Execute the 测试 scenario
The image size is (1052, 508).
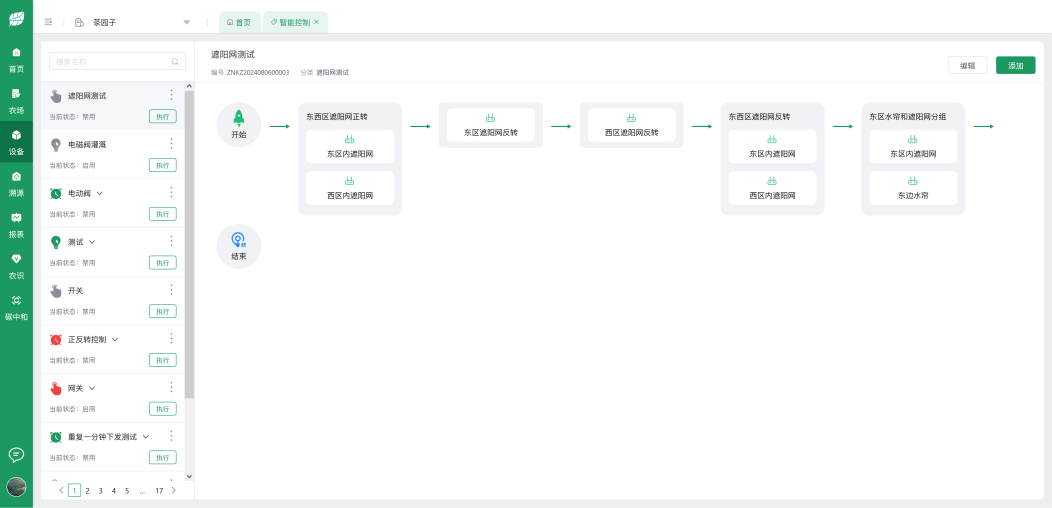(x=162, y=262)
